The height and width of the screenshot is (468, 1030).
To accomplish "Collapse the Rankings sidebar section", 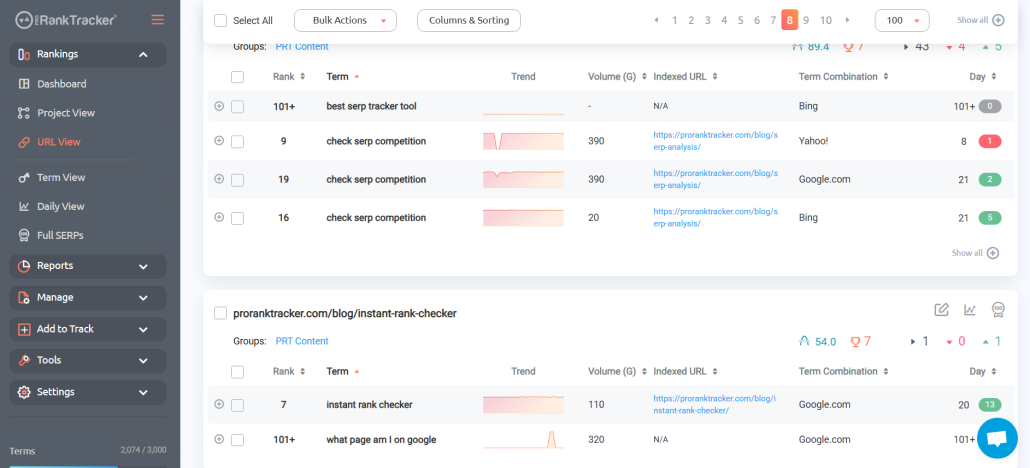I will coord(88,55).
